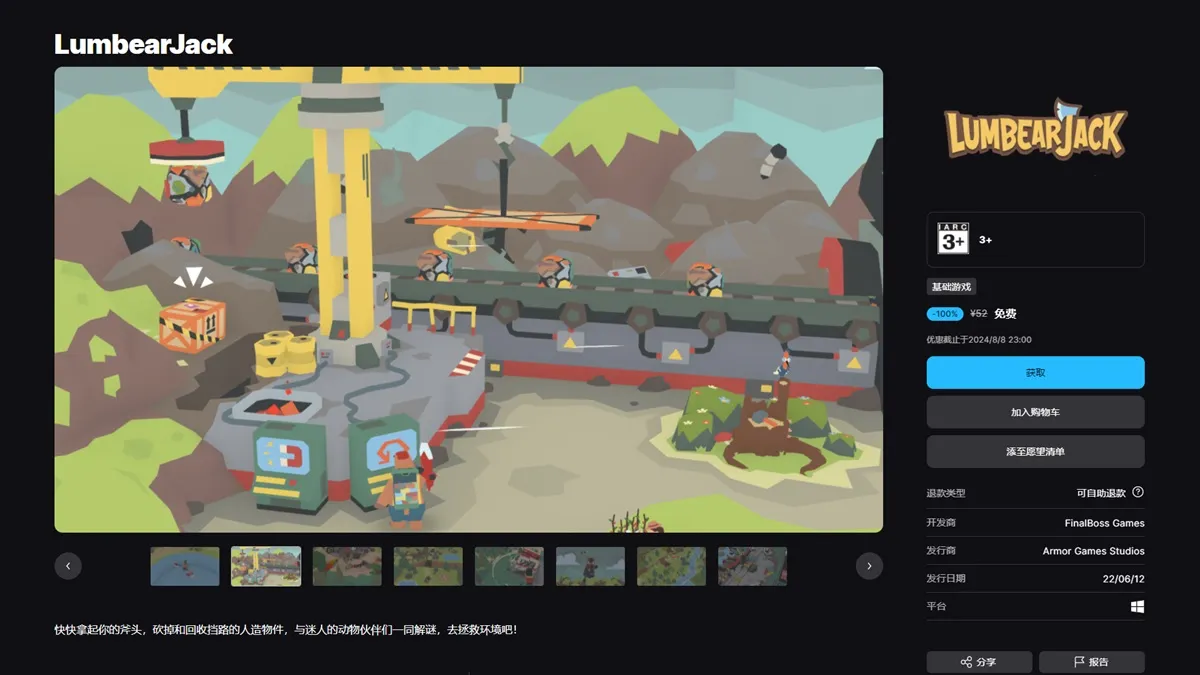
Task: Select the first screenshot thumbnail with the lake
Action: click(185, 566)
